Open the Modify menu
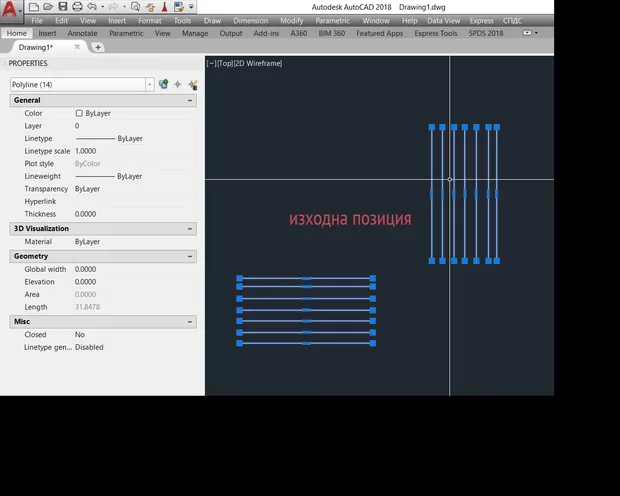The width and height of the screenshot is (620, 496). (x=291, y=20)
